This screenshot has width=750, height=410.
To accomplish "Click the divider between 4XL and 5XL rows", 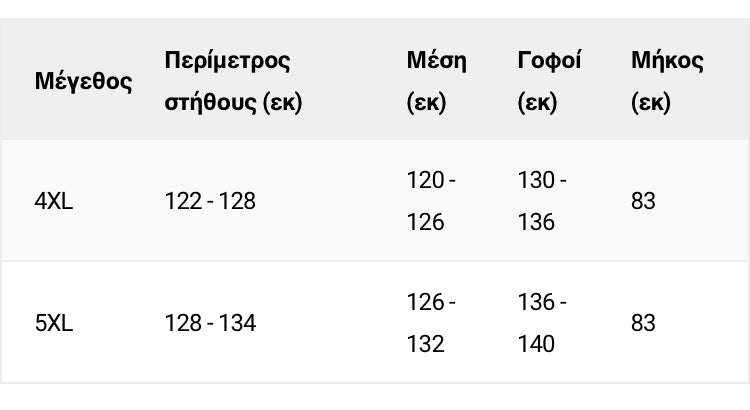I will pos(375,262).
